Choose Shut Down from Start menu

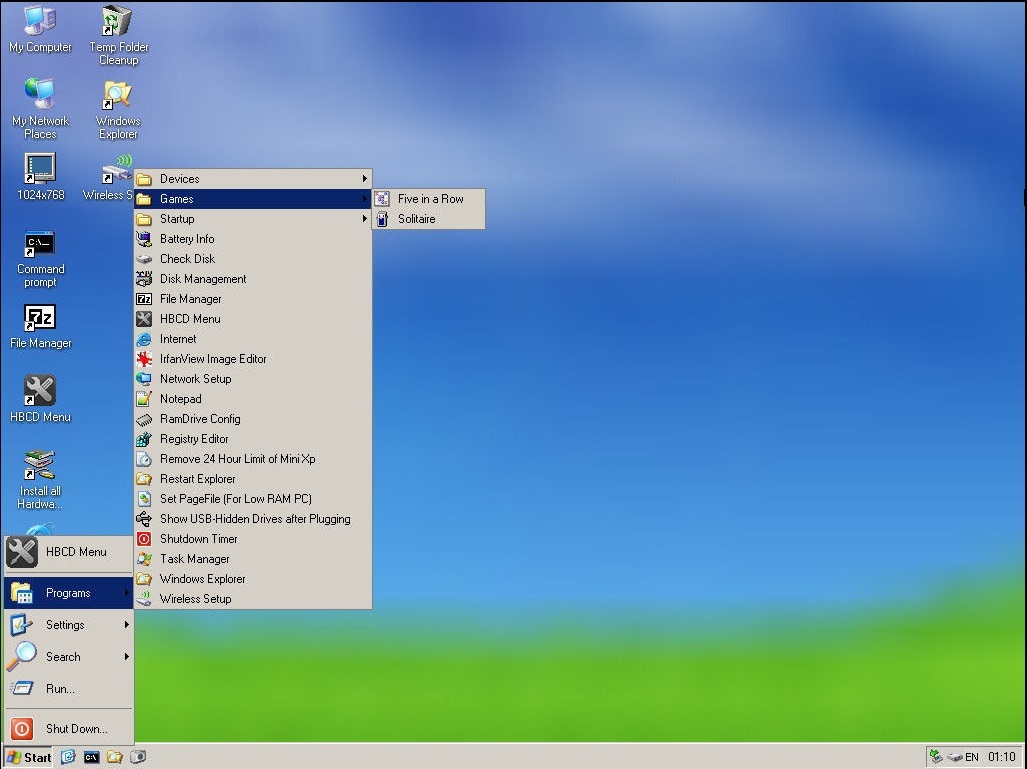[x=69, y=728]
